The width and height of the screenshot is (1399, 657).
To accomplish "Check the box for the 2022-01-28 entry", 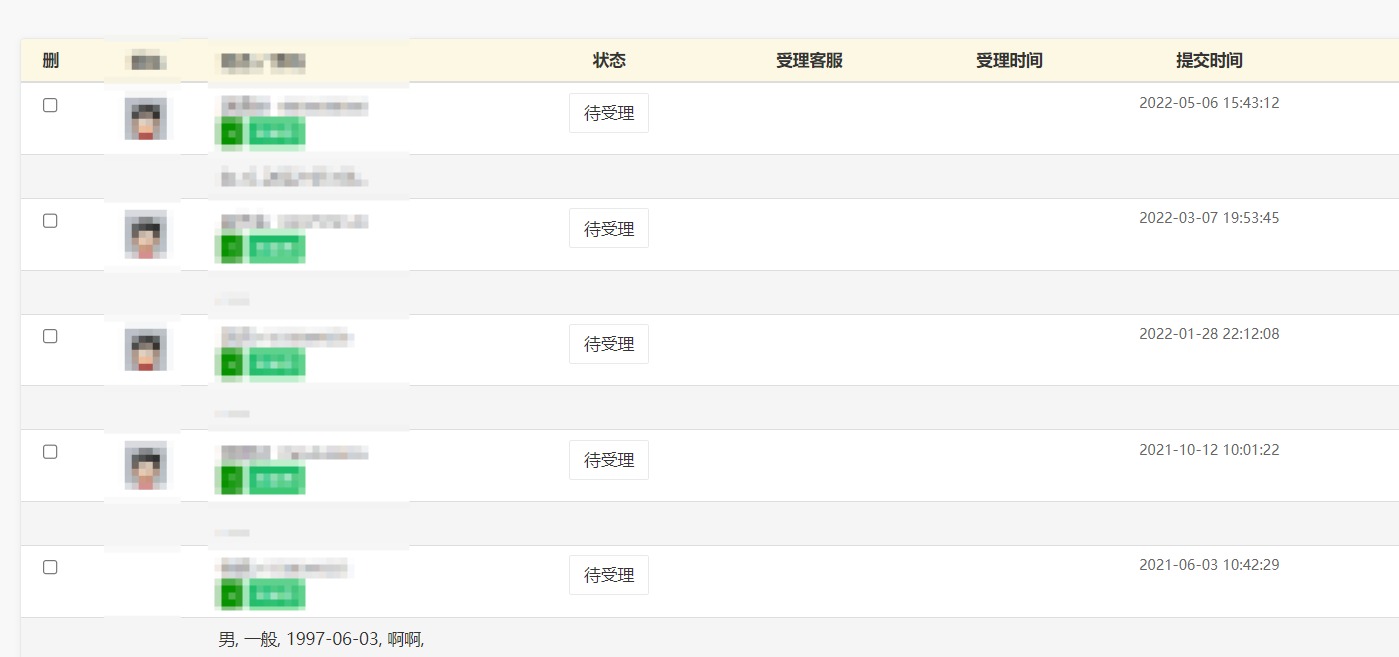I will 50,336.
